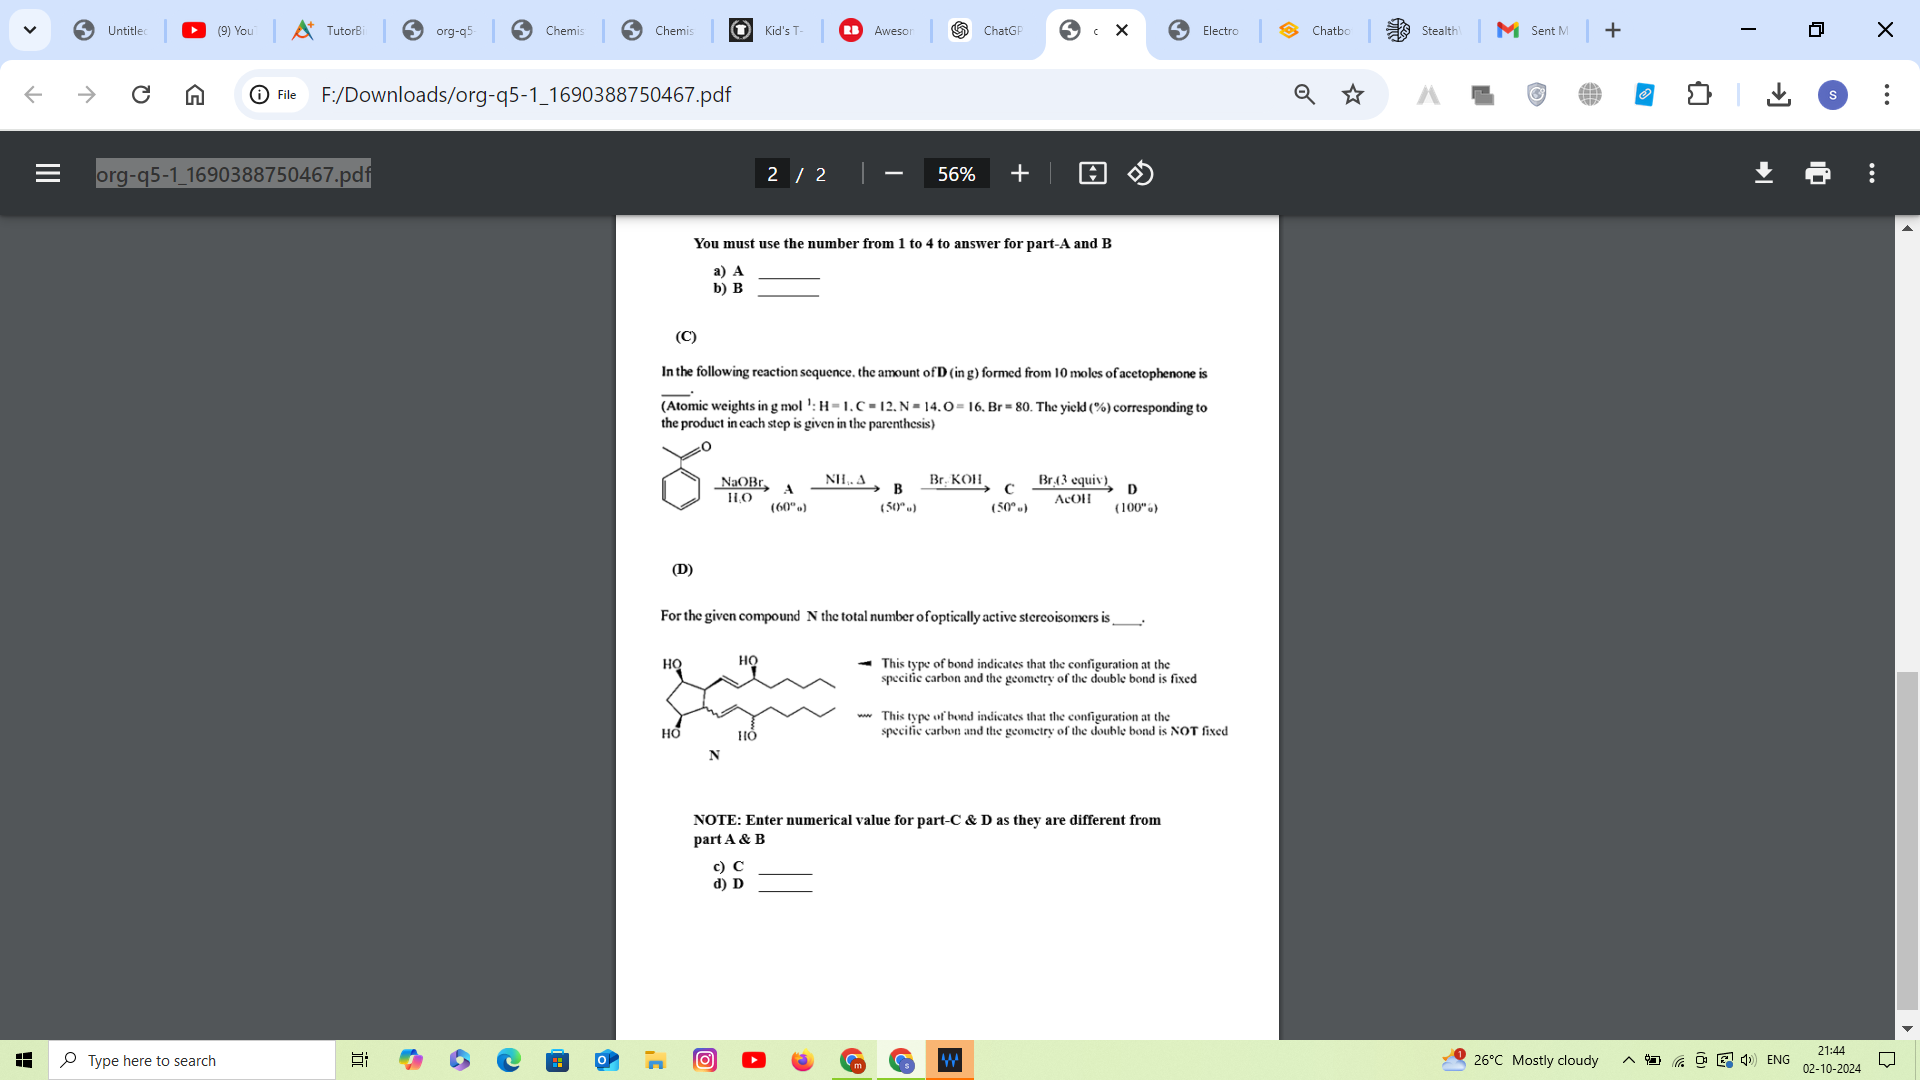The width and height of the screenshot is (1920, 1080).
Task: Switch to the Electro tab
Action: (x=1205, y=30)
